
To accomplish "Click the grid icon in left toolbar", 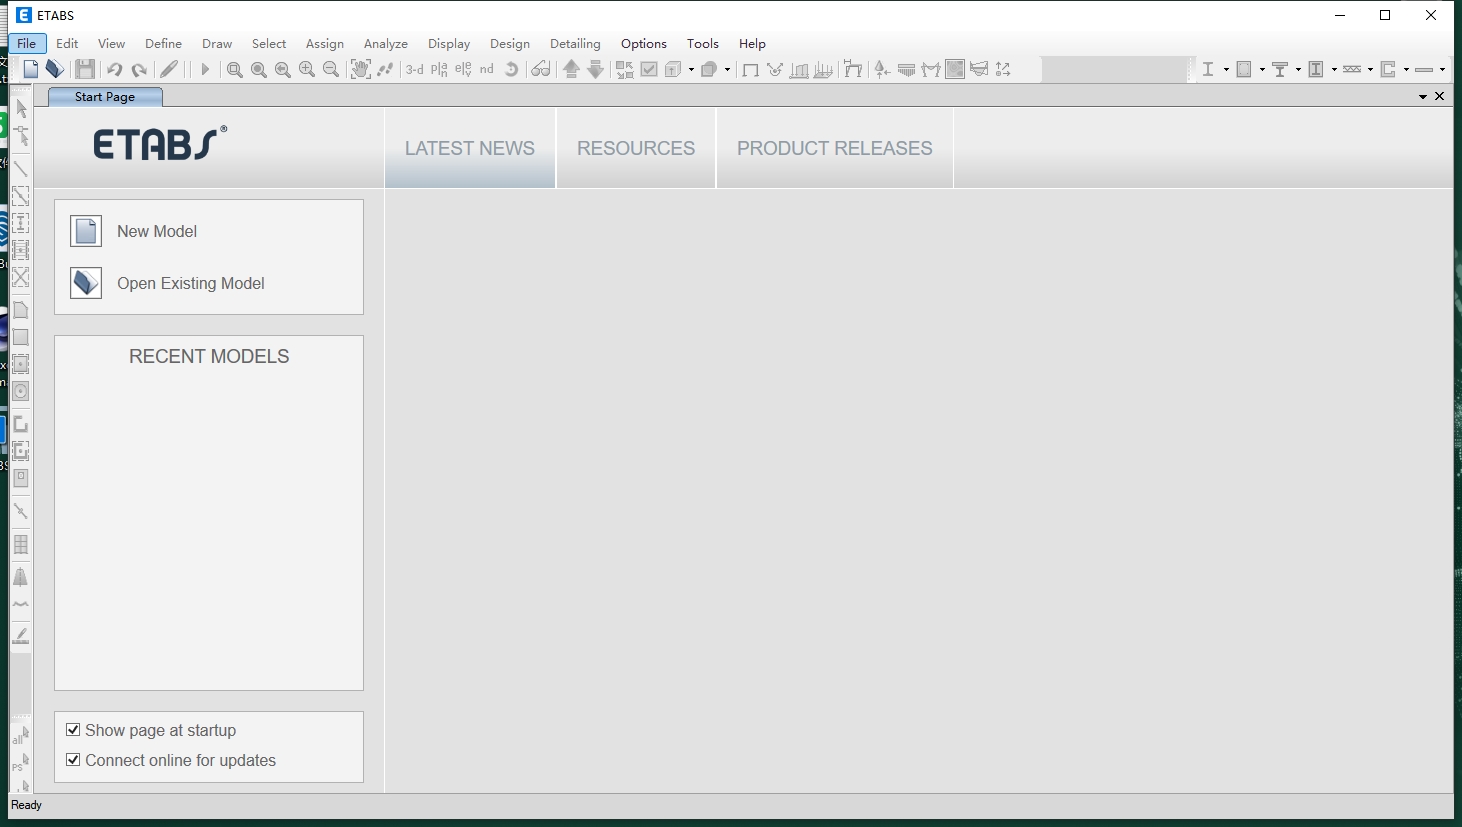I will click(21, 545).
